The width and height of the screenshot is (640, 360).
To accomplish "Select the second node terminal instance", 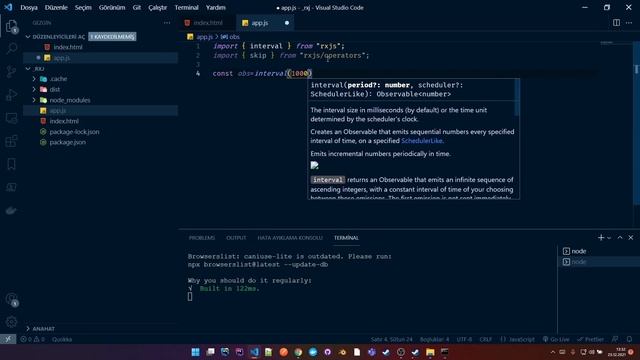I will tap(598, 262).
